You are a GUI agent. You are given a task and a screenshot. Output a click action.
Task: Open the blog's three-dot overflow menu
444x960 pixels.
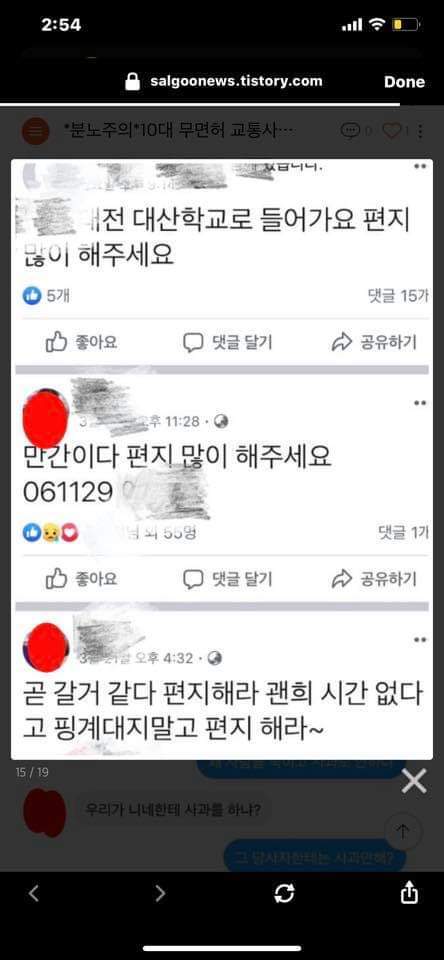click(422, 130)
